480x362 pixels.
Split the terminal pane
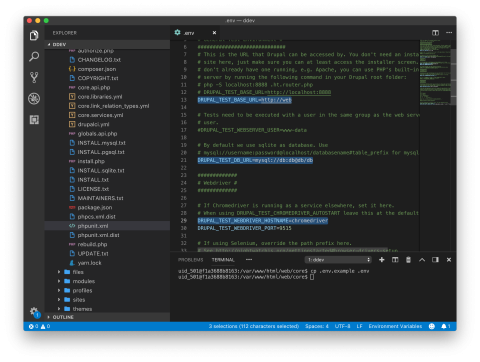(395, 260)
